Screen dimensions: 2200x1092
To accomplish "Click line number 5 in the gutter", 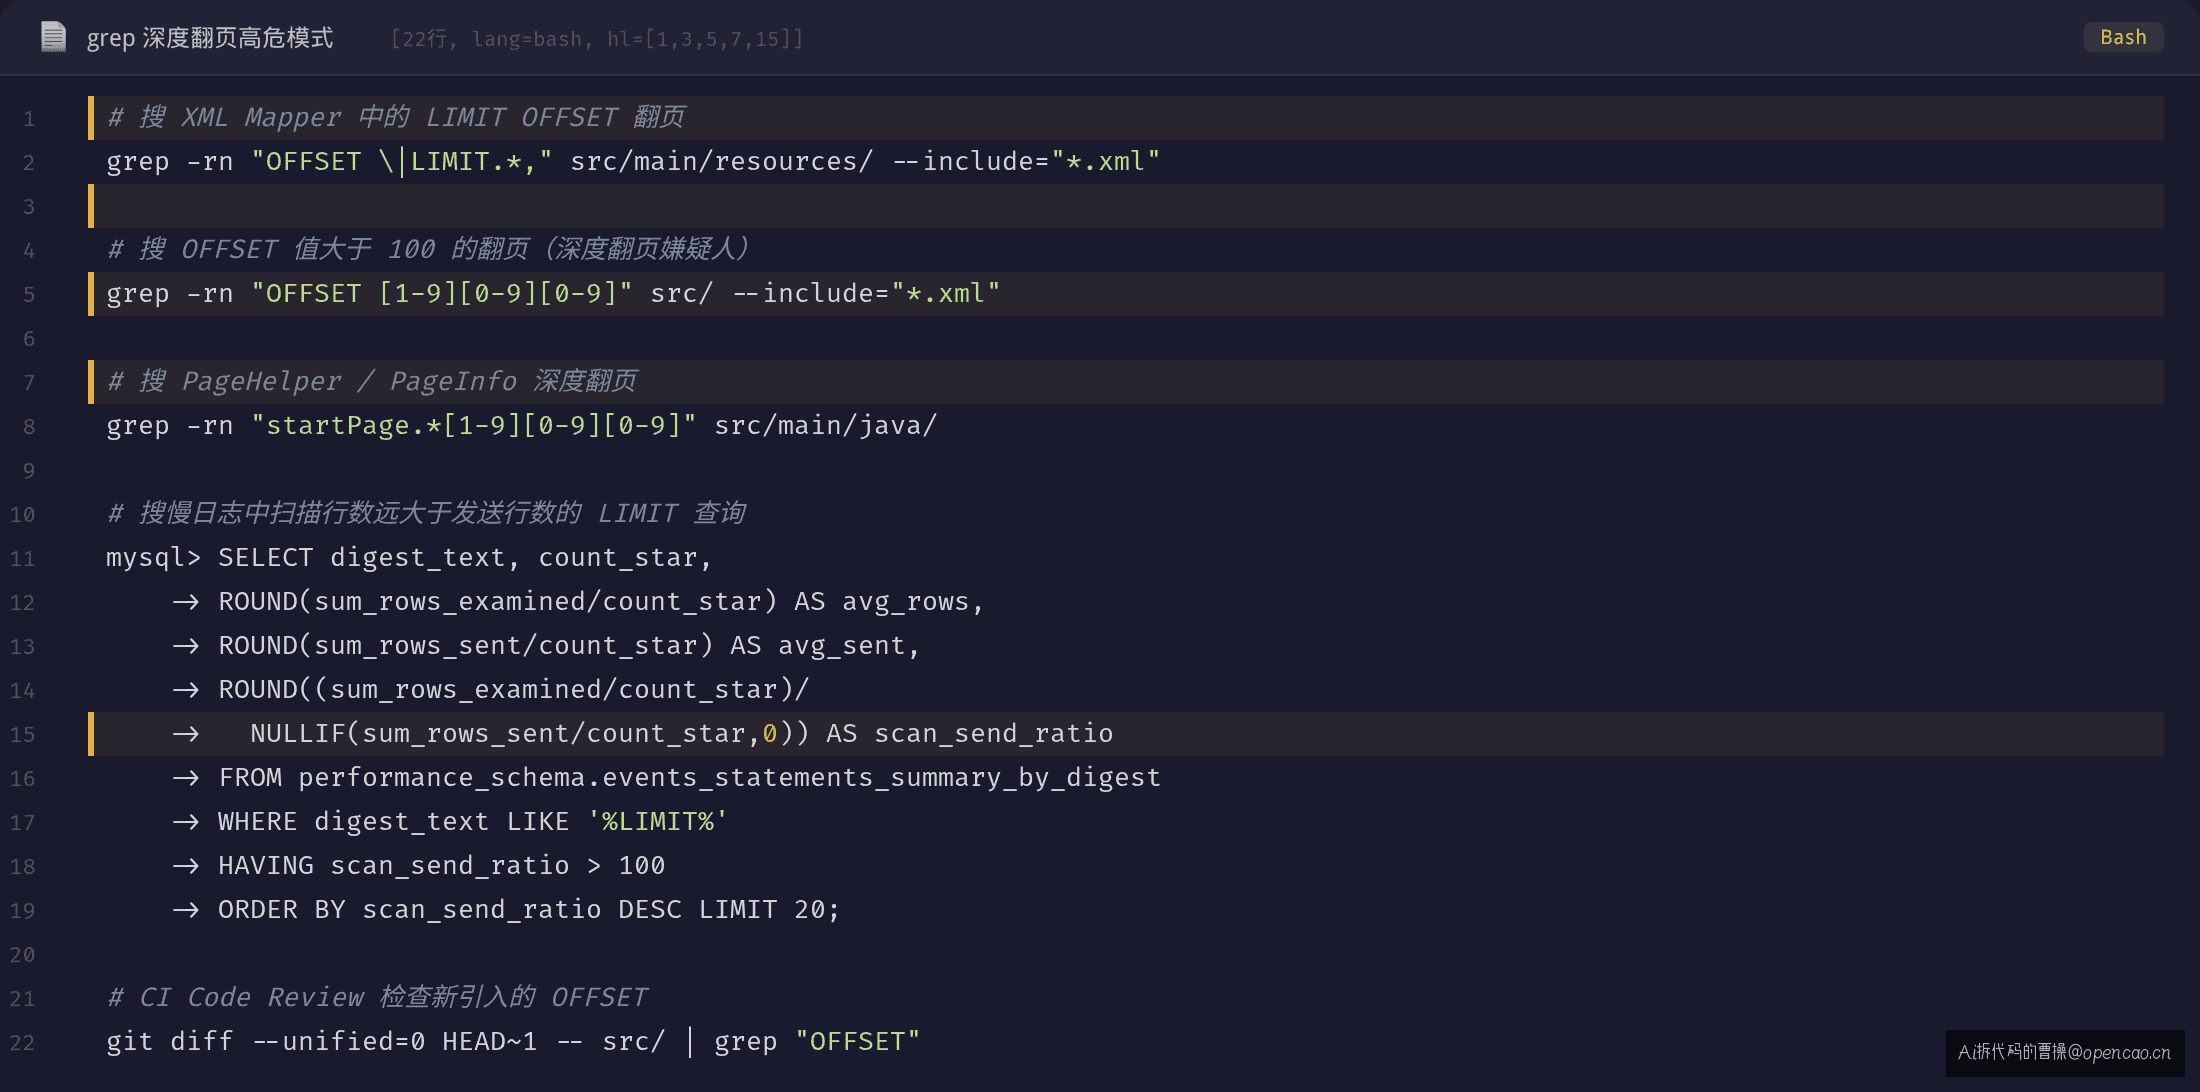I will pyautogui.click(x=29, y=294).
